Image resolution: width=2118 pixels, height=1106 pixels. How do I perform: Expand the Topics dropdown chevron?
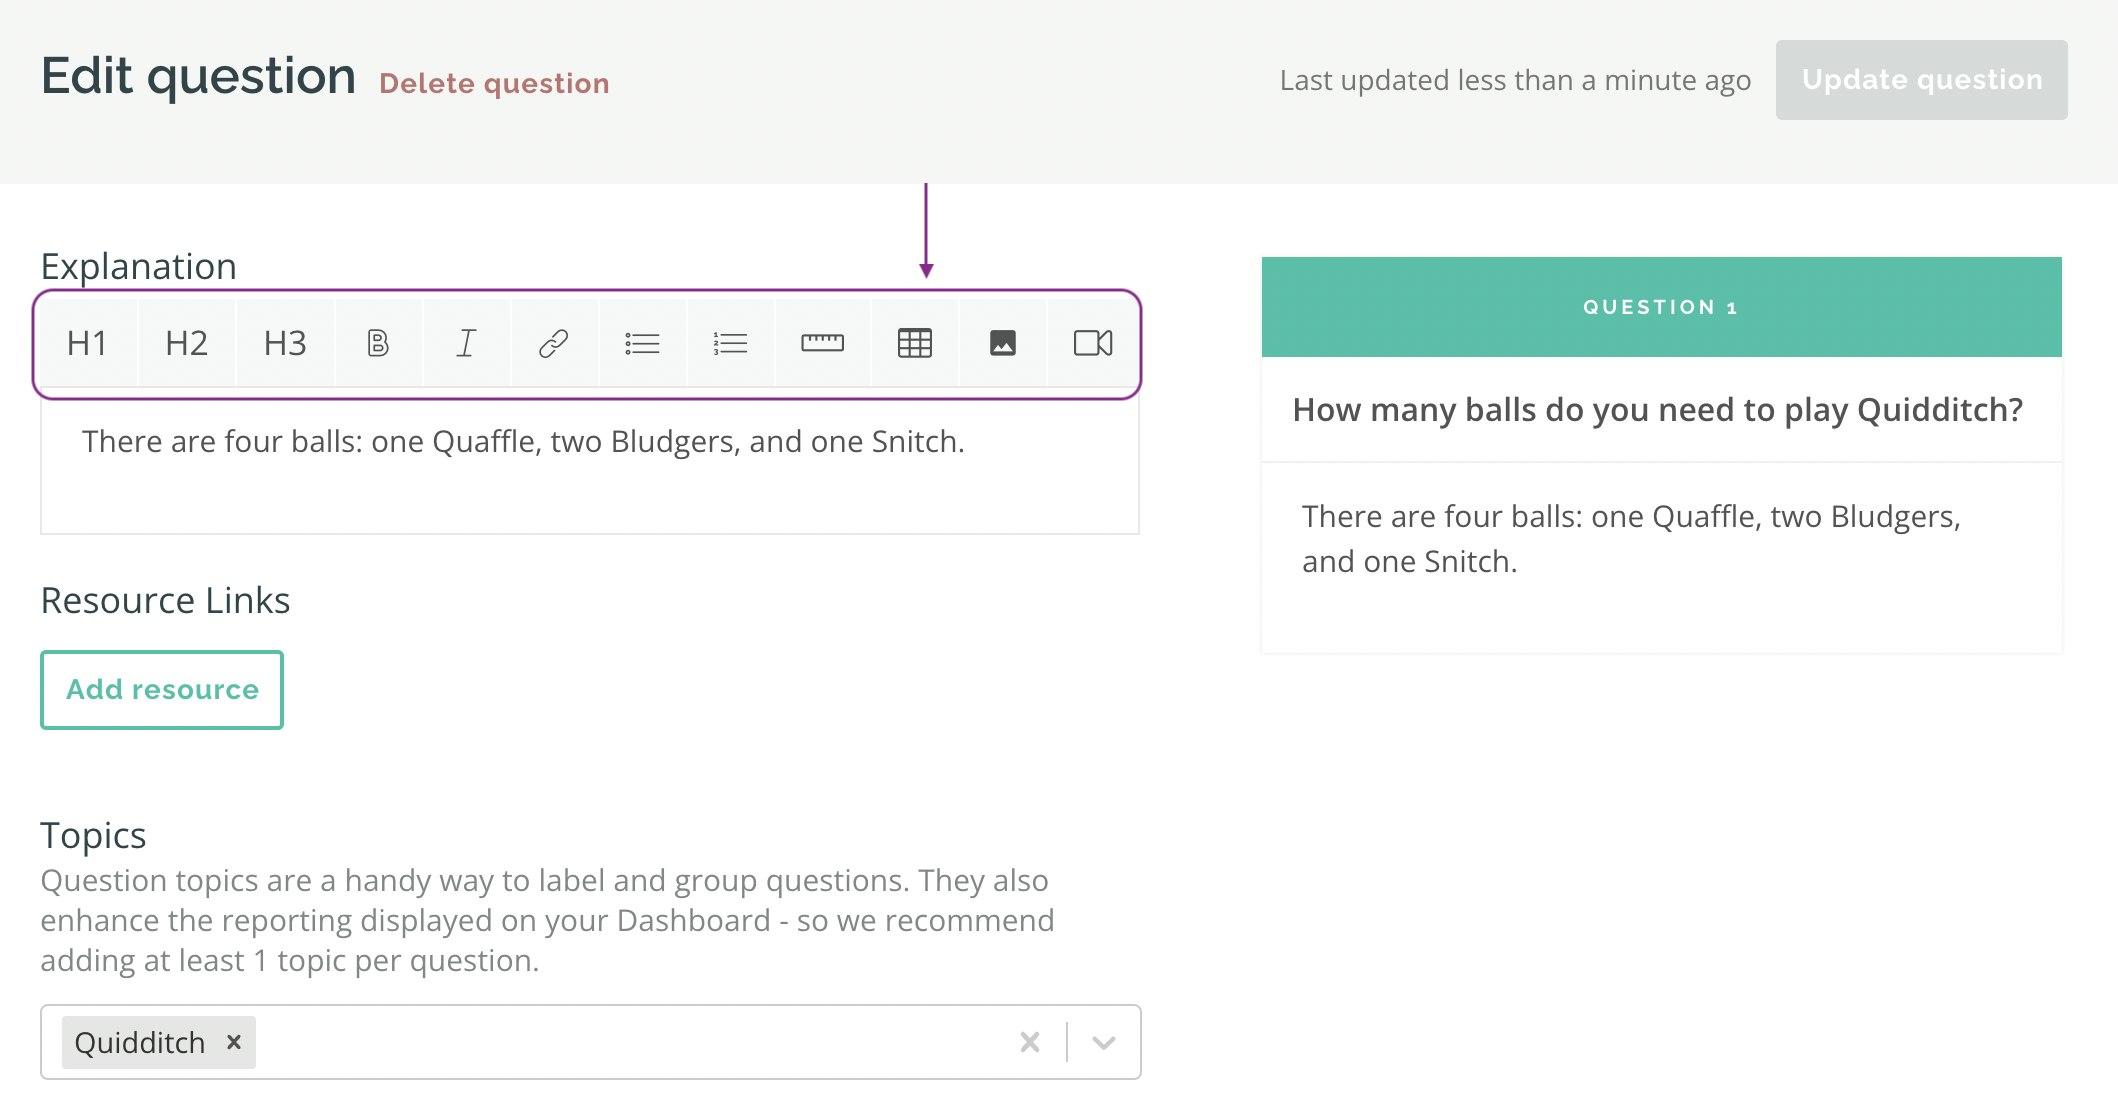(x=1103, y=1042)
